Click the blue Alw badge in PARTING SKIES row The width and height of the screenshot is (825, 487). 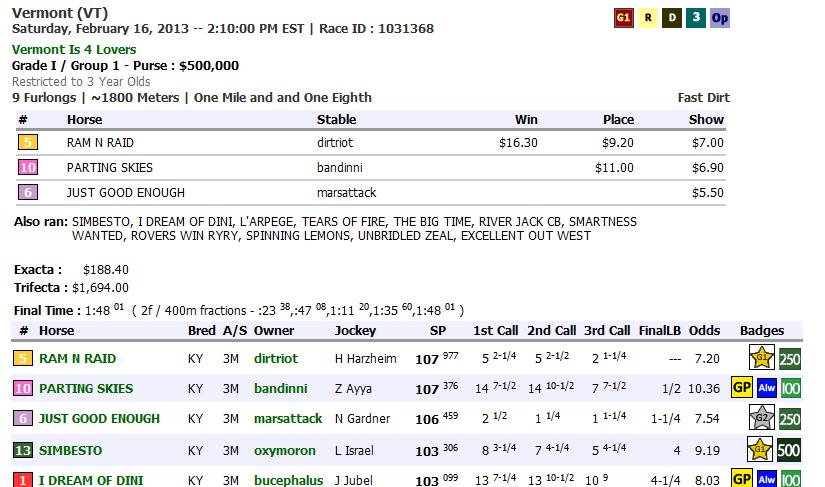[x=766, y=388]
